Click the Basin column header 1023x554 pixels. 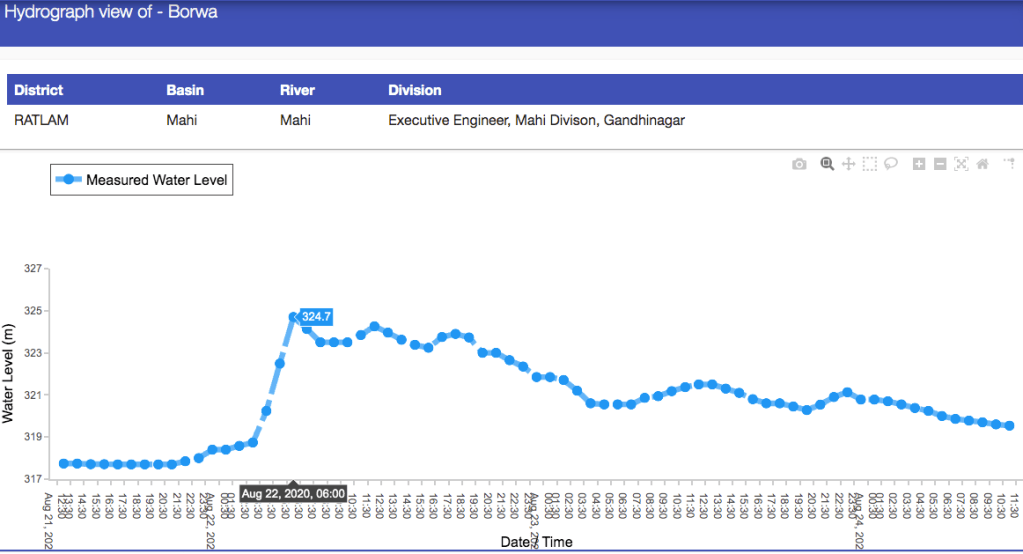coord(185,90)
